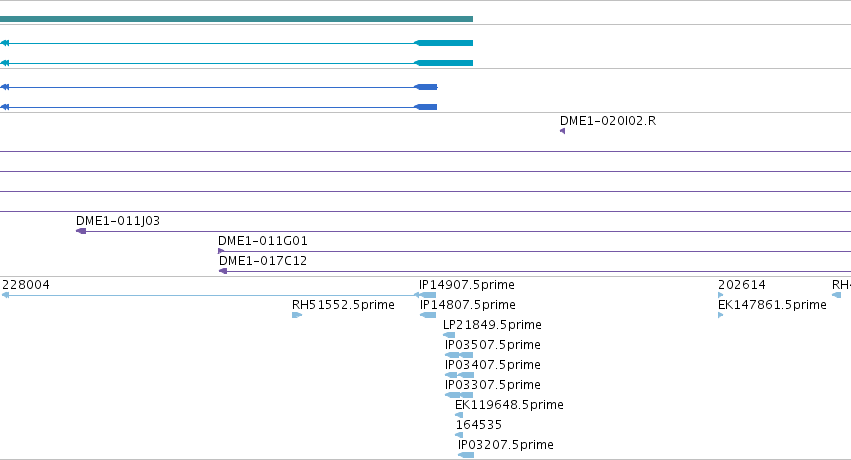The height and width of the screenshot is (460, 851).
Task: Select the 228004 feature label
Action: click(26, 285)
